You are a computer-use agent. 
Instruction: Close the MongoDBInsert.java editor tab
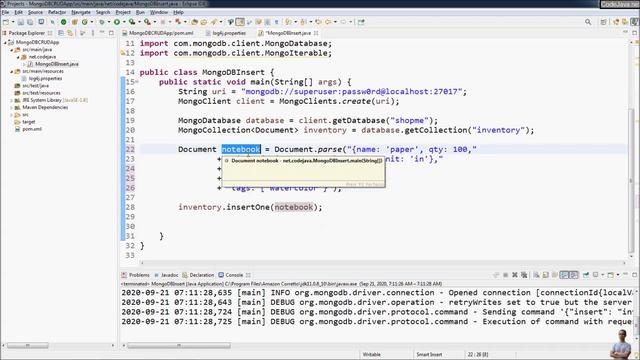pos(316,33)
